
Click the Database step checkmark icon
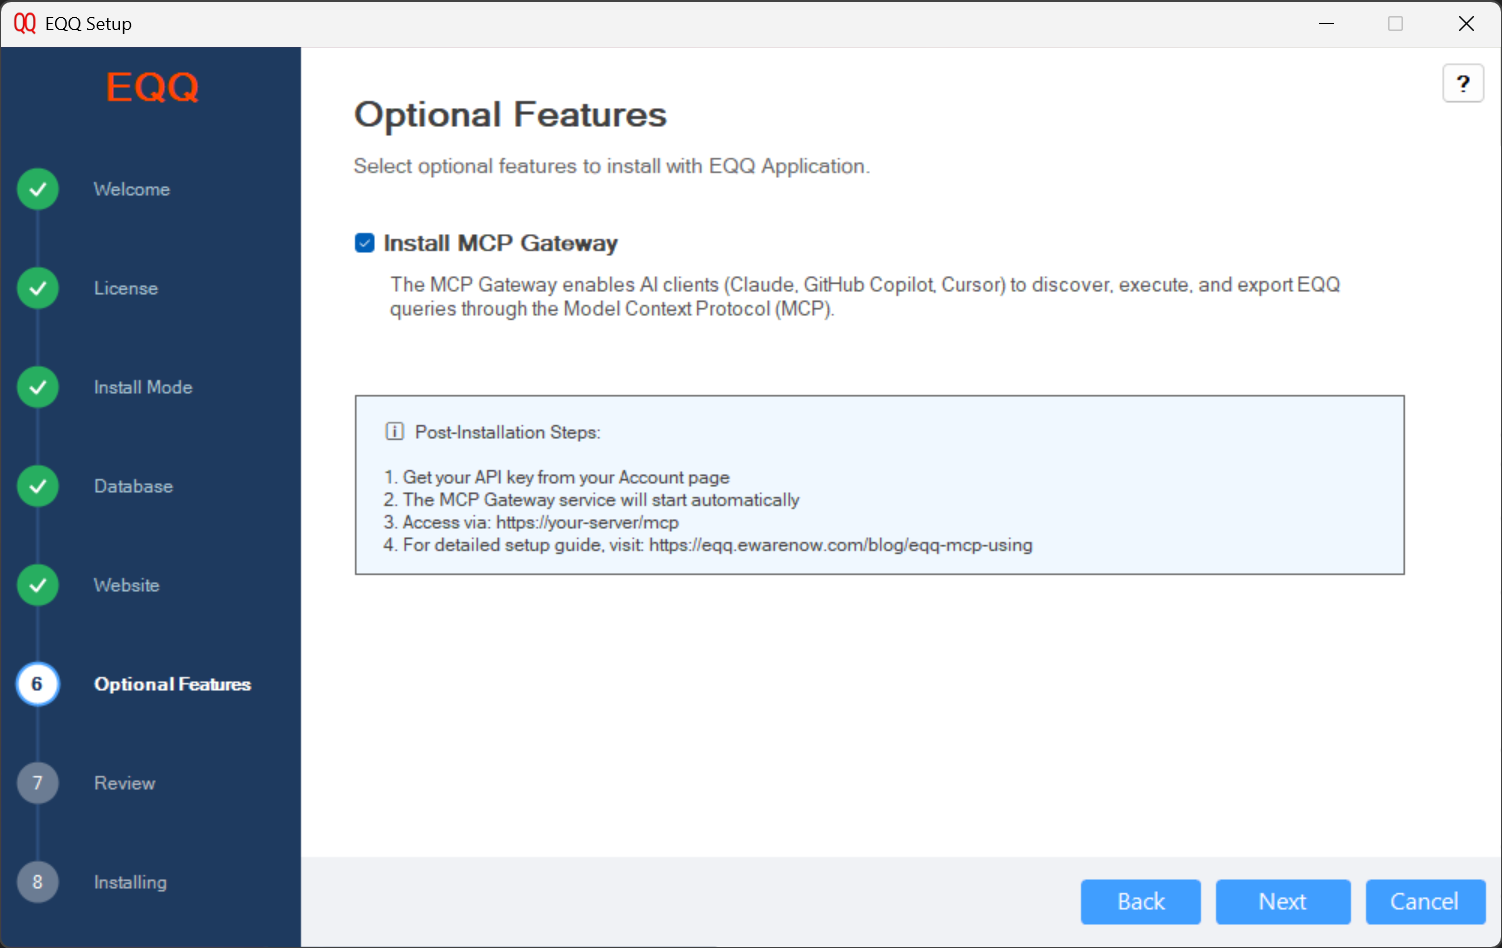pos(37,486)
